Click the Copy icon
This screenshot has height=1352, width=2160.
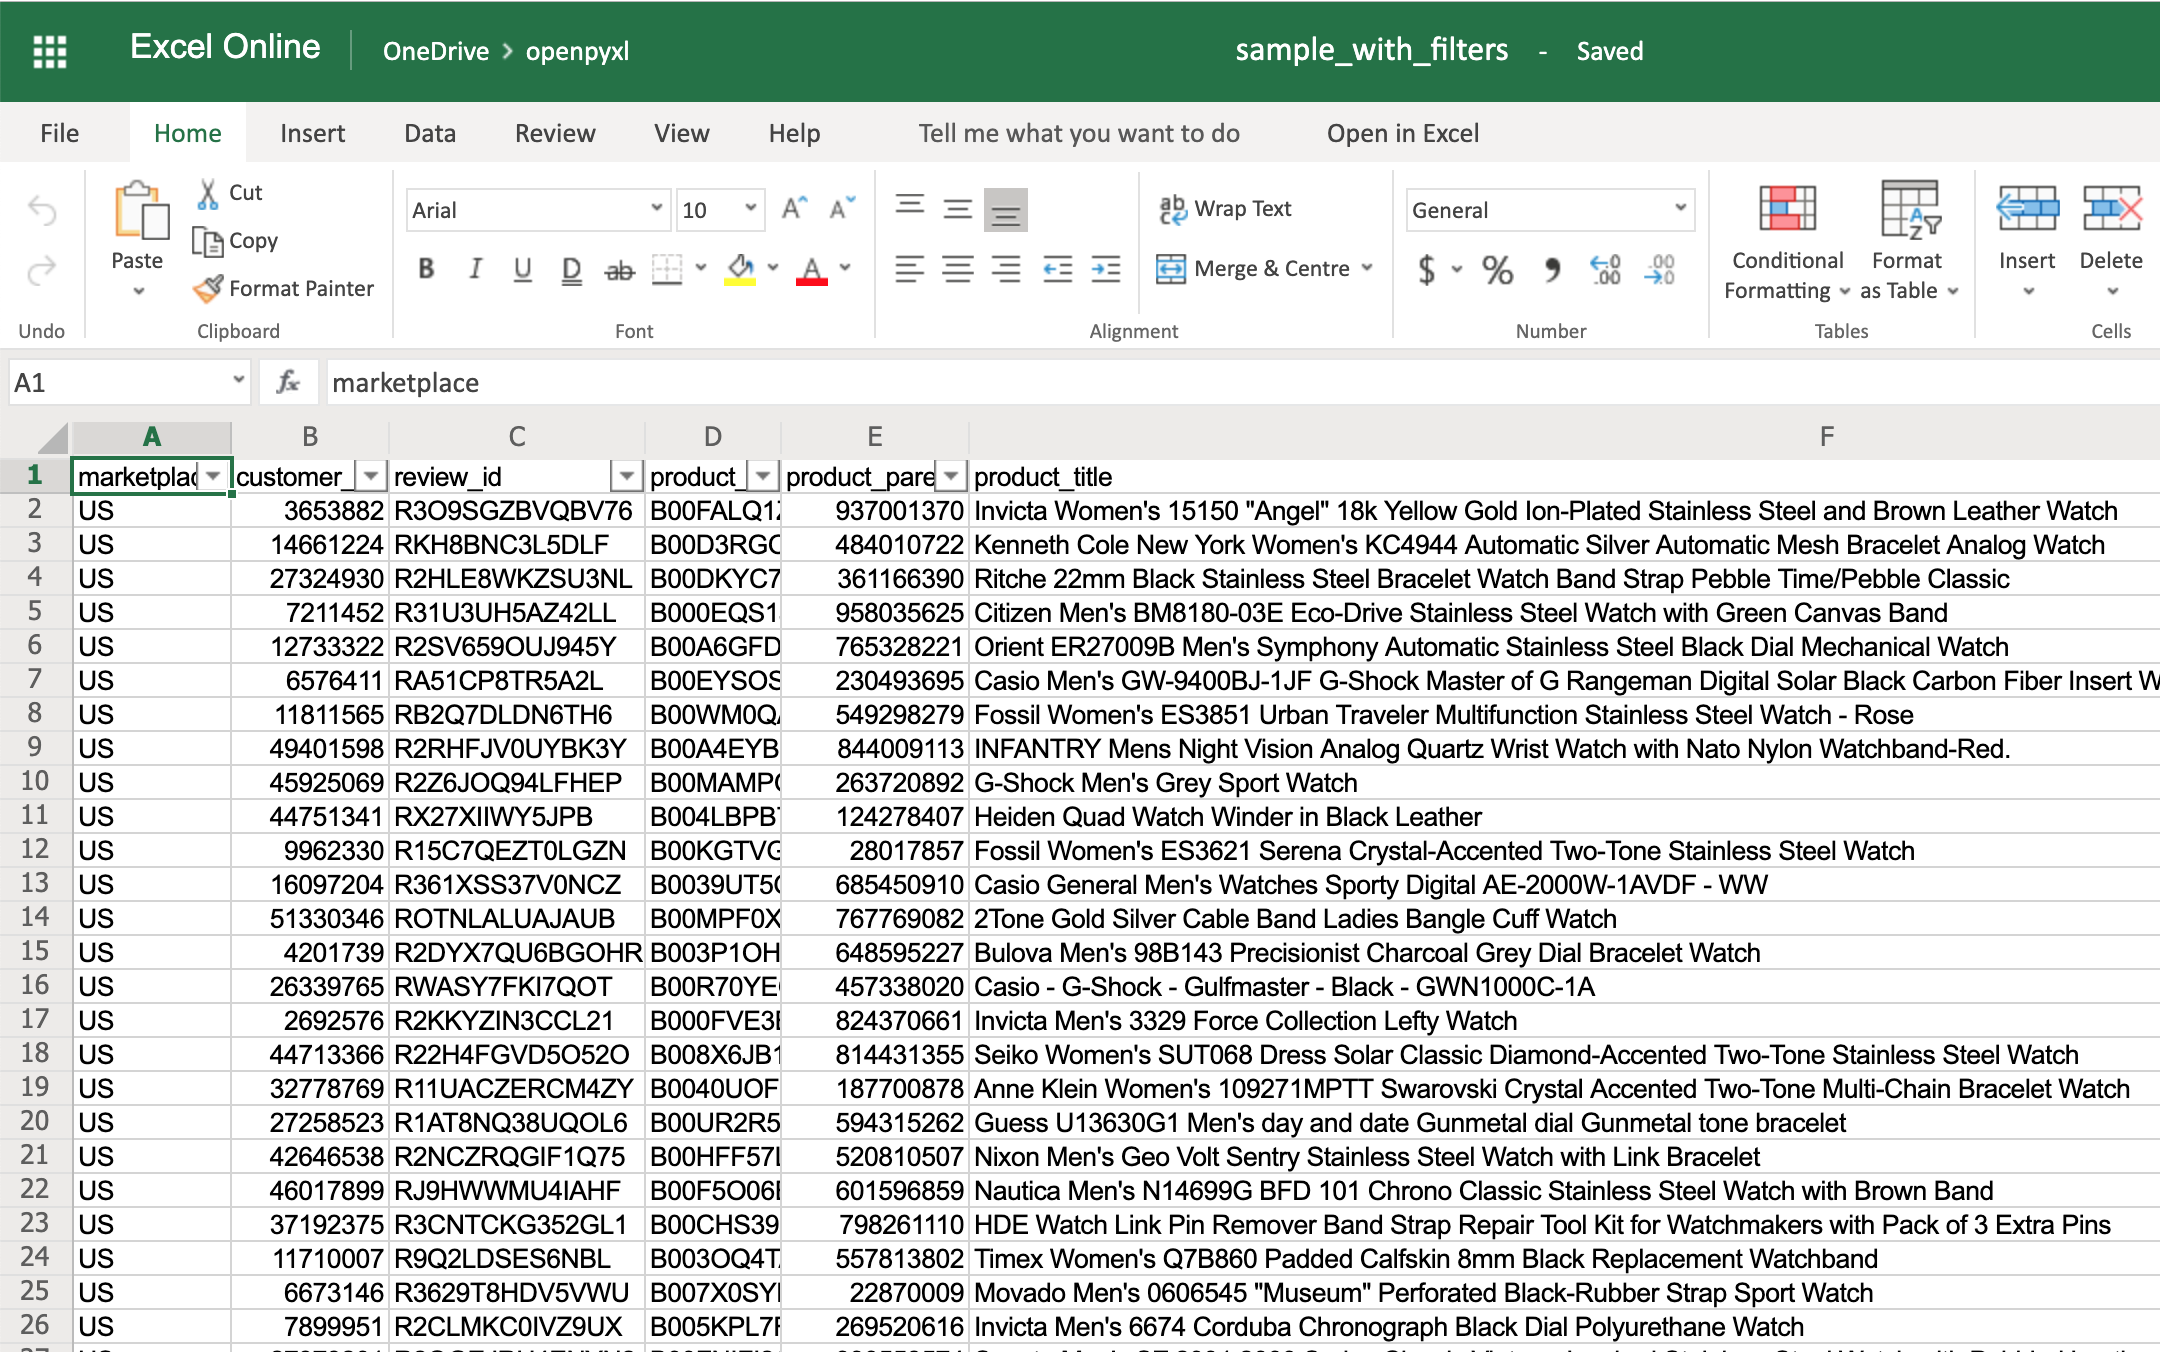[x=208, y=241]
